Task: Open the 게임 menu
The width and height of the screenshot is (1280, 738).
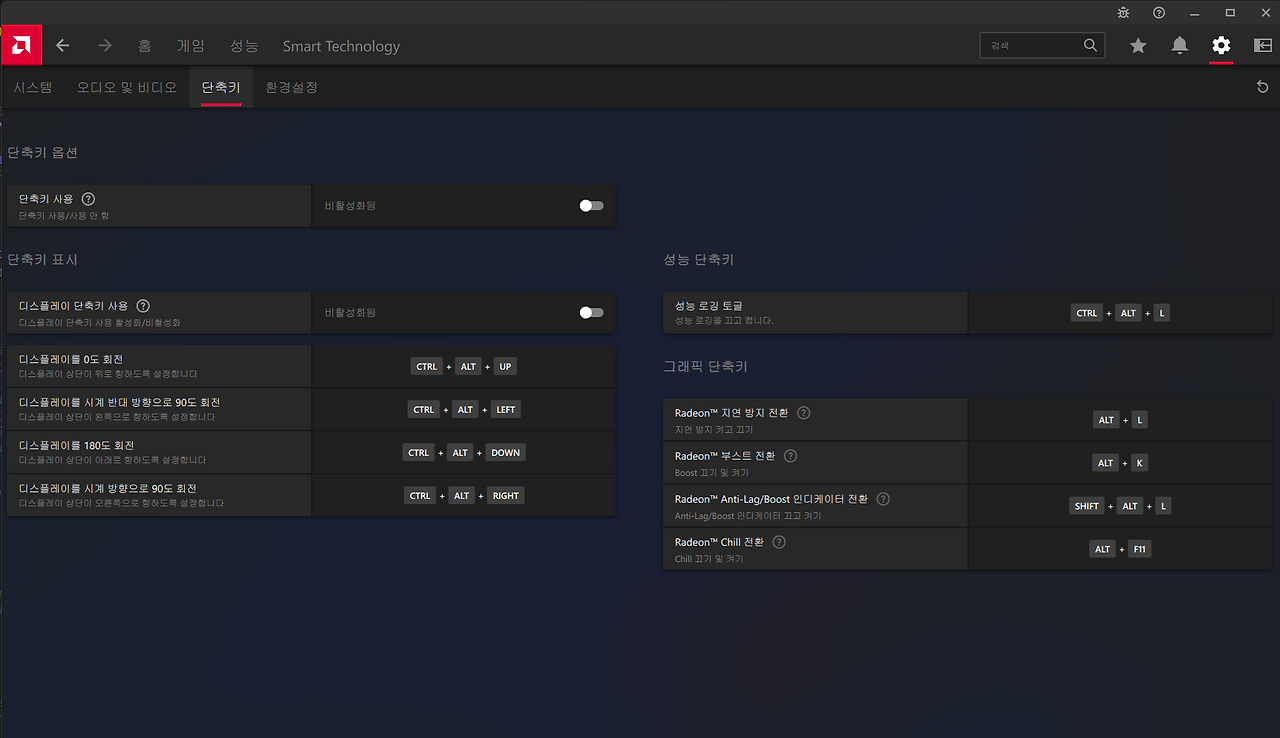Action: 190,46
